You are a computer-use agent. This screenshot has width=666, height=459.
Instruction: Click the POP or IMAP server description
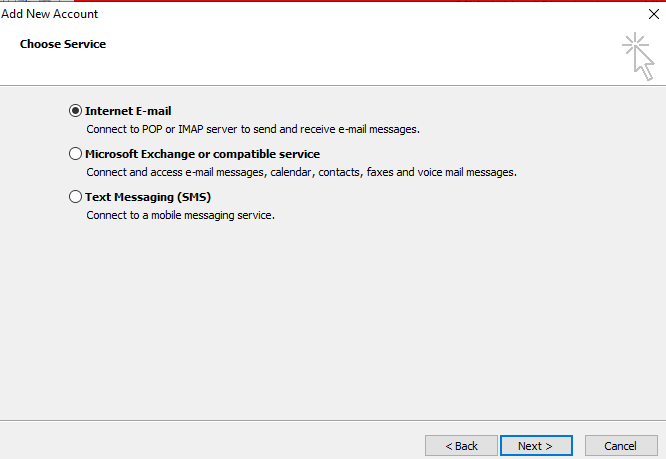point(253,129)
